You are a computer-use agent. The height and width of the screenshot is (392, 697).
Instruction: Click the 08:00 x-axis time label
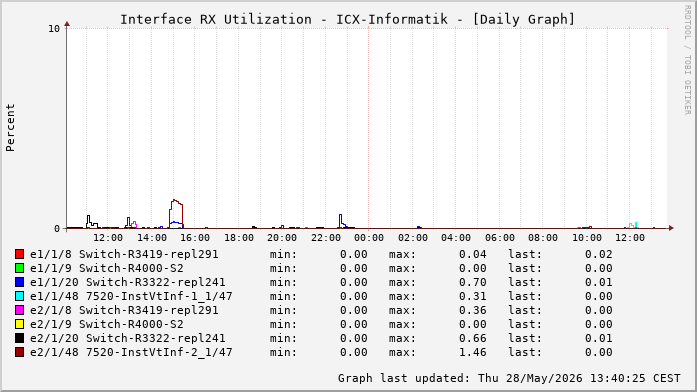[543, 238]
